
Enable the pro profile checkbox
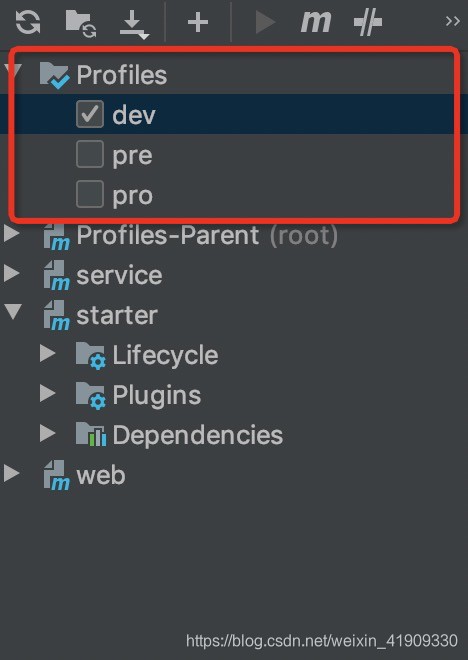(x=90, y=194)
